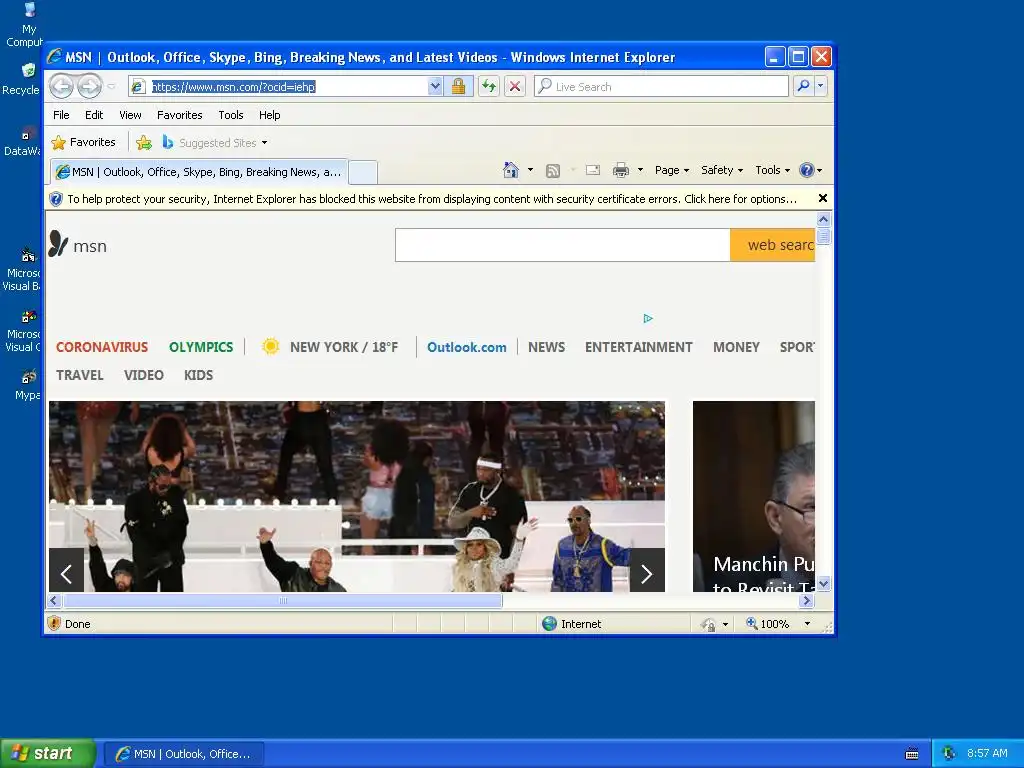Open the Tools menu in menu bar
This screenshot has height=768, width=1024.
coord(231,115)
